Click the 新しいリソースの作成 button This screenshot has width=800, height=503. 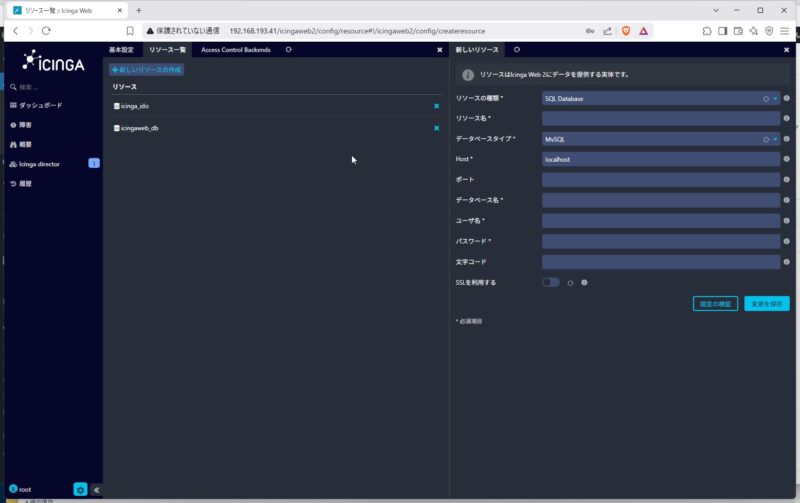[146, 69]
